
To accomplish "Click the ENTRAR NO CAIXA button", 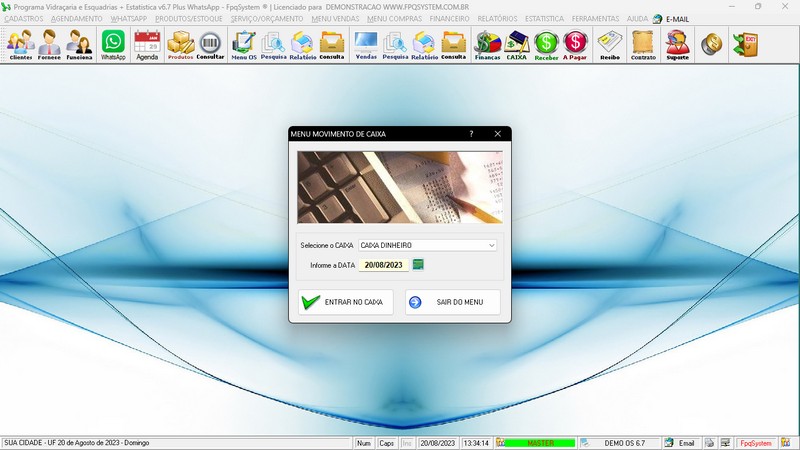I will pos(345,302).
